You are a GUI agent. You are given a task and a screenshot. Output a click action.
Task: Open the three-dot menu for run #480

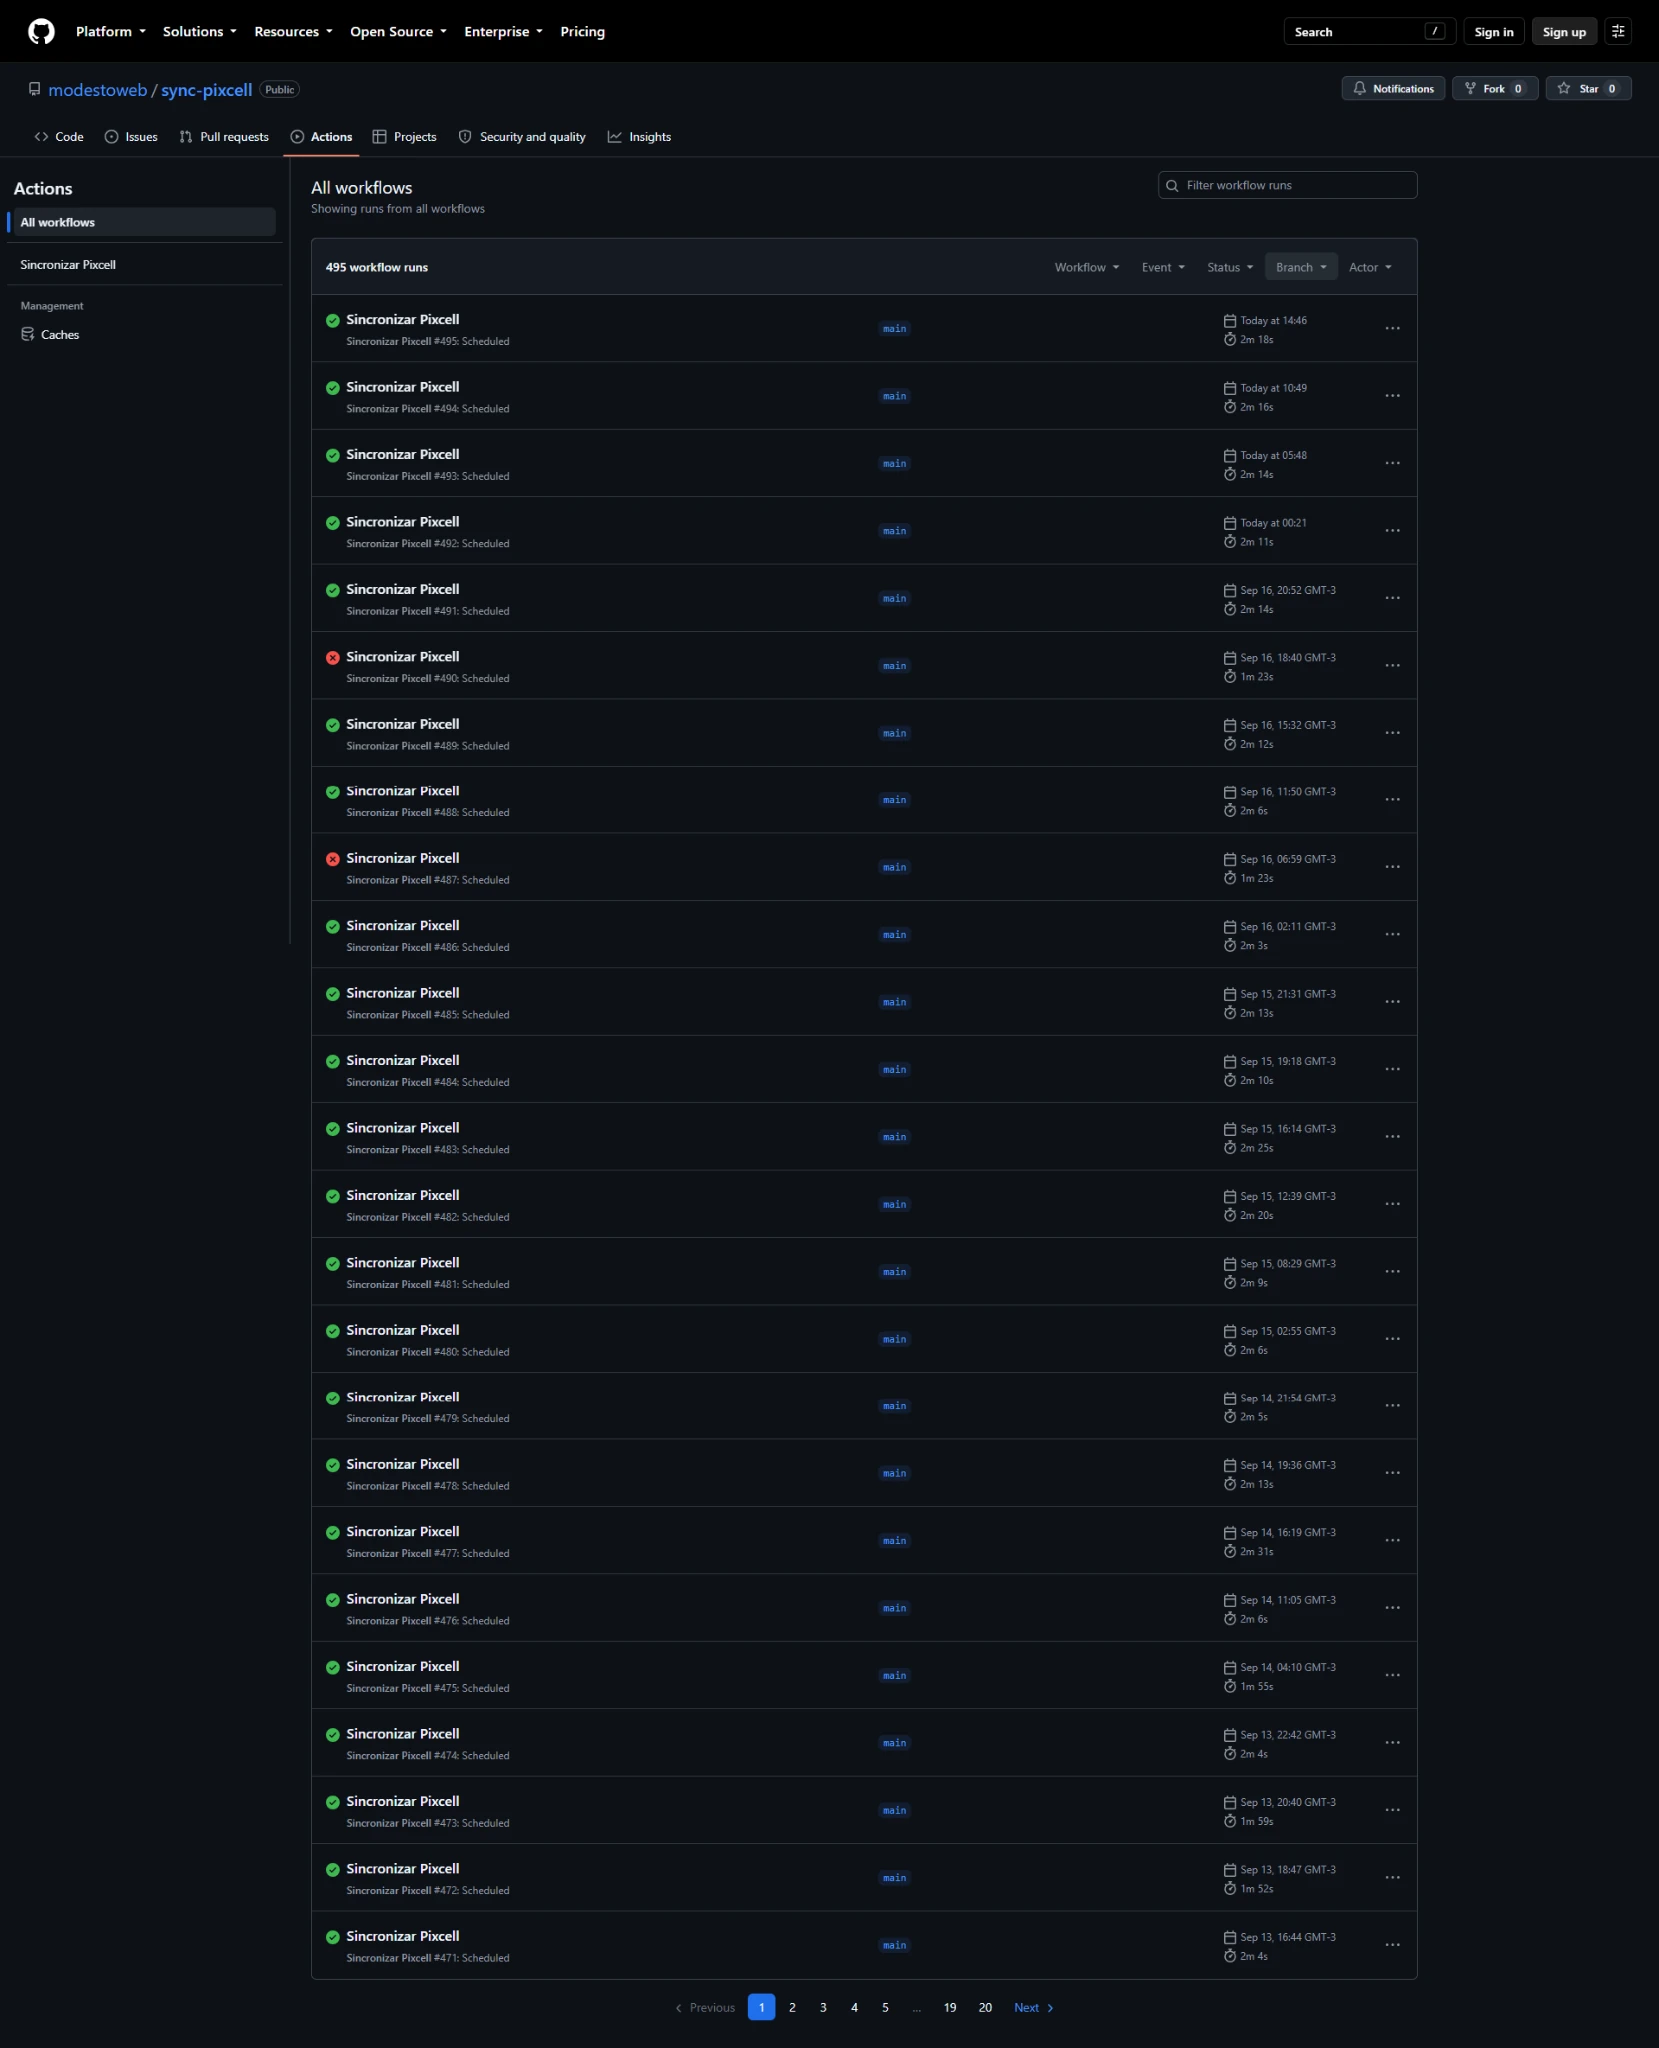click(1392, 1339)
